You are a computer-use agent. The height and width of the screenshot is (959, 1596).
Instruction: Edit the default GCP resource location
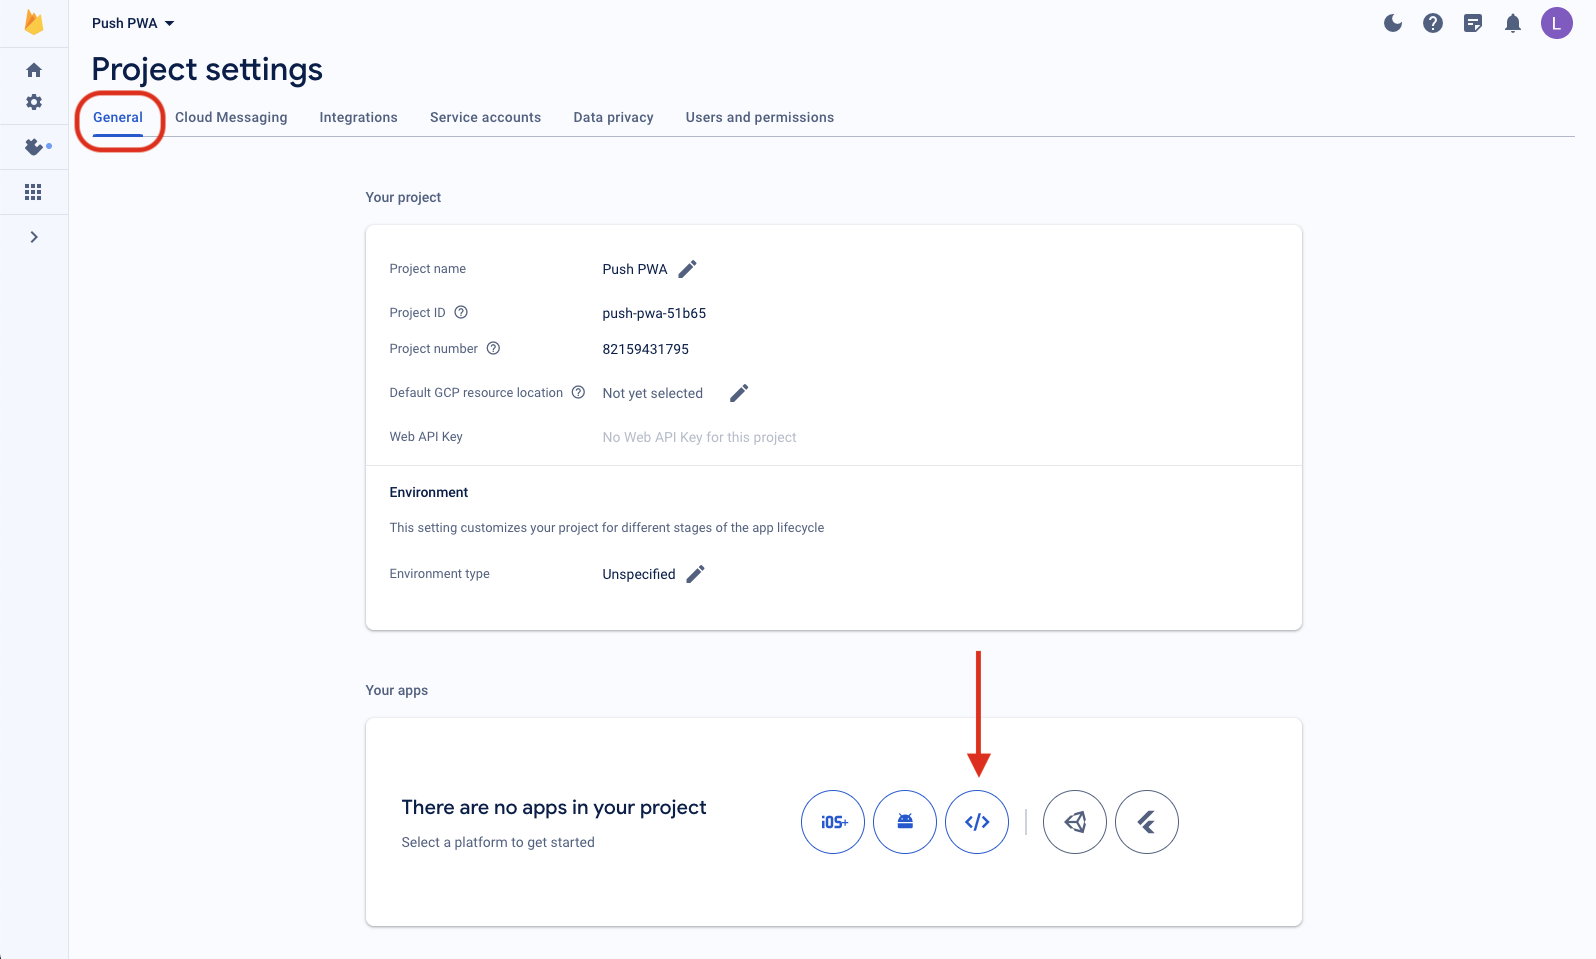tap(739, 393)
